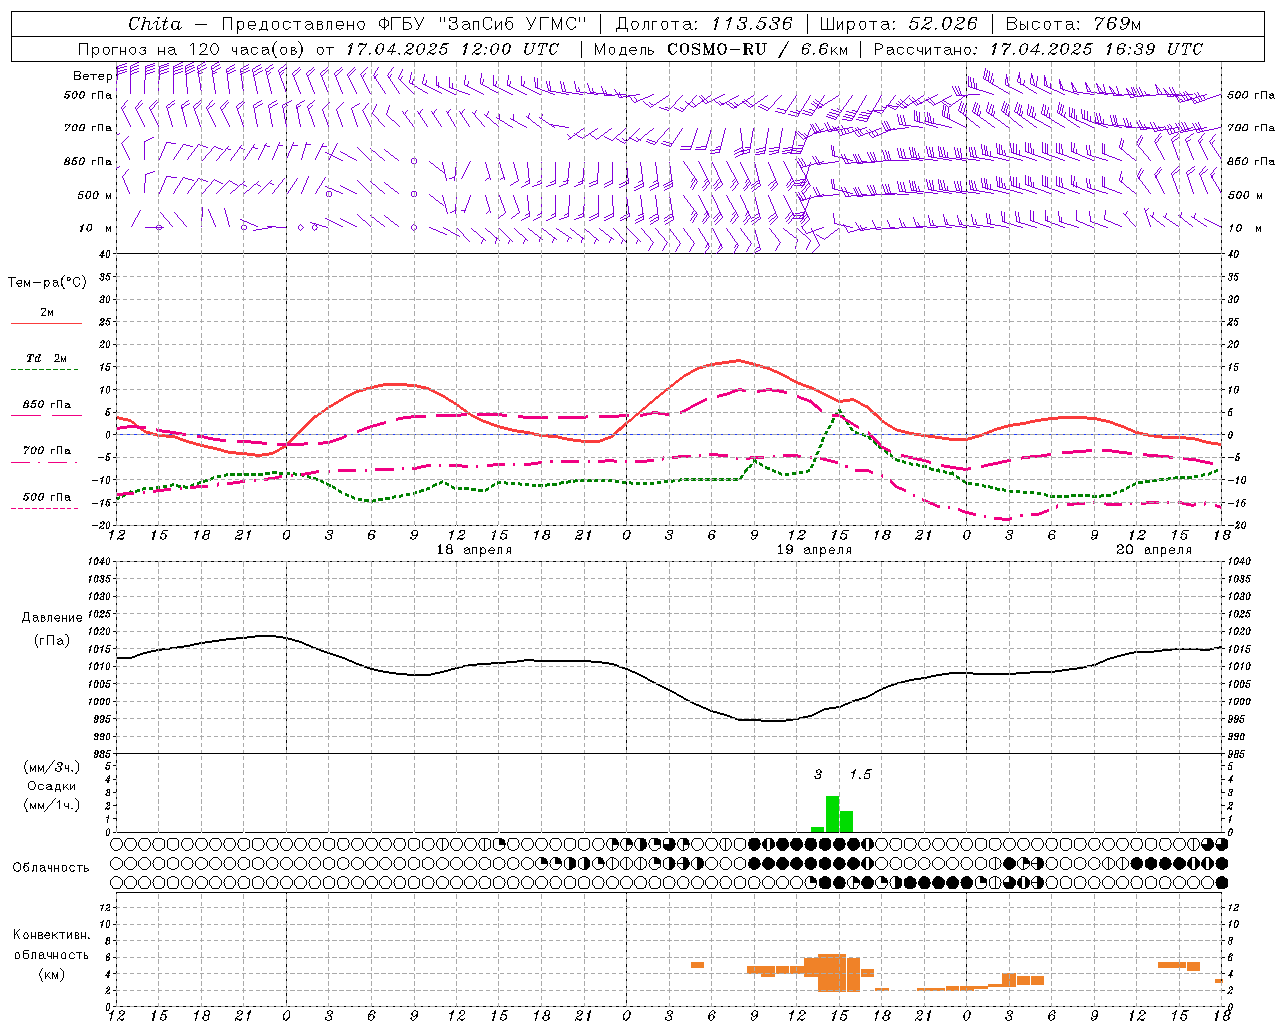
Task: Click the elevation text "Высота: 769м"
Action: 1073,24
